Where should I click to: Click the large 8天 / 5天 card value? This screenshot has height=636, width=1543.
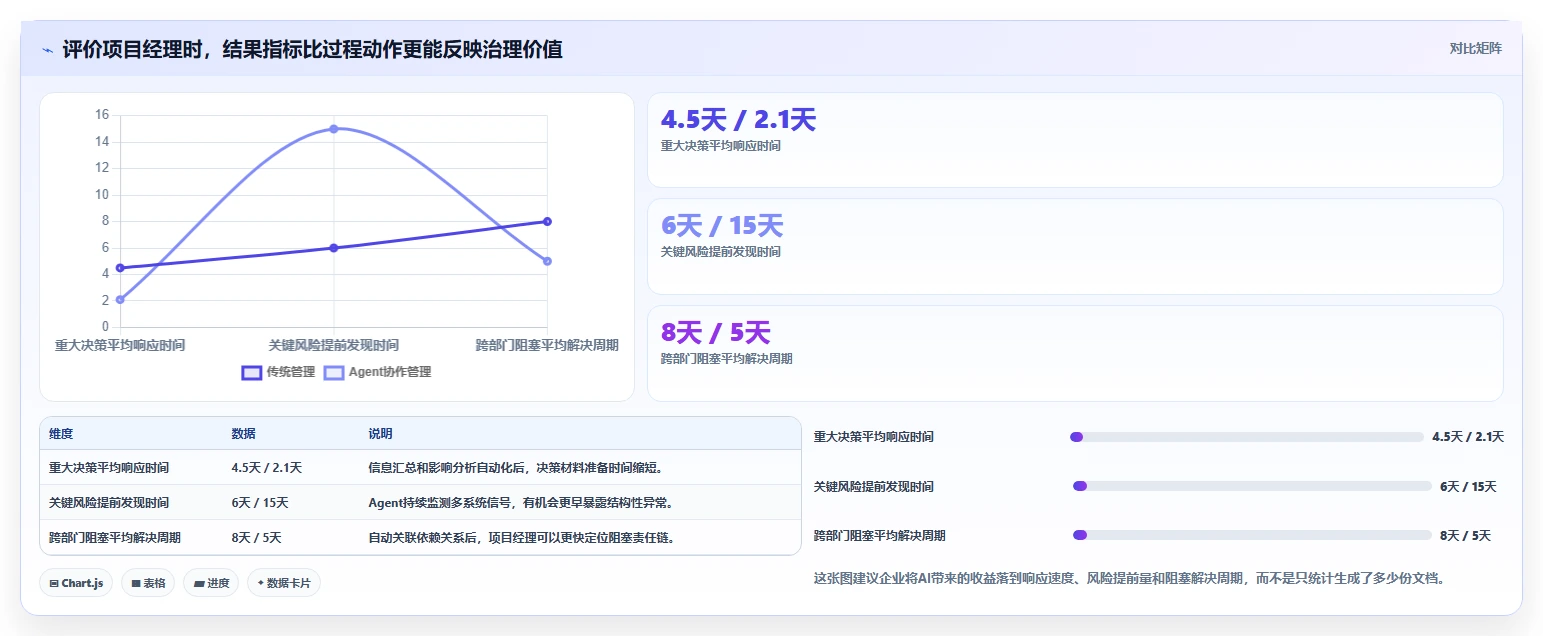tap(716, 332)
